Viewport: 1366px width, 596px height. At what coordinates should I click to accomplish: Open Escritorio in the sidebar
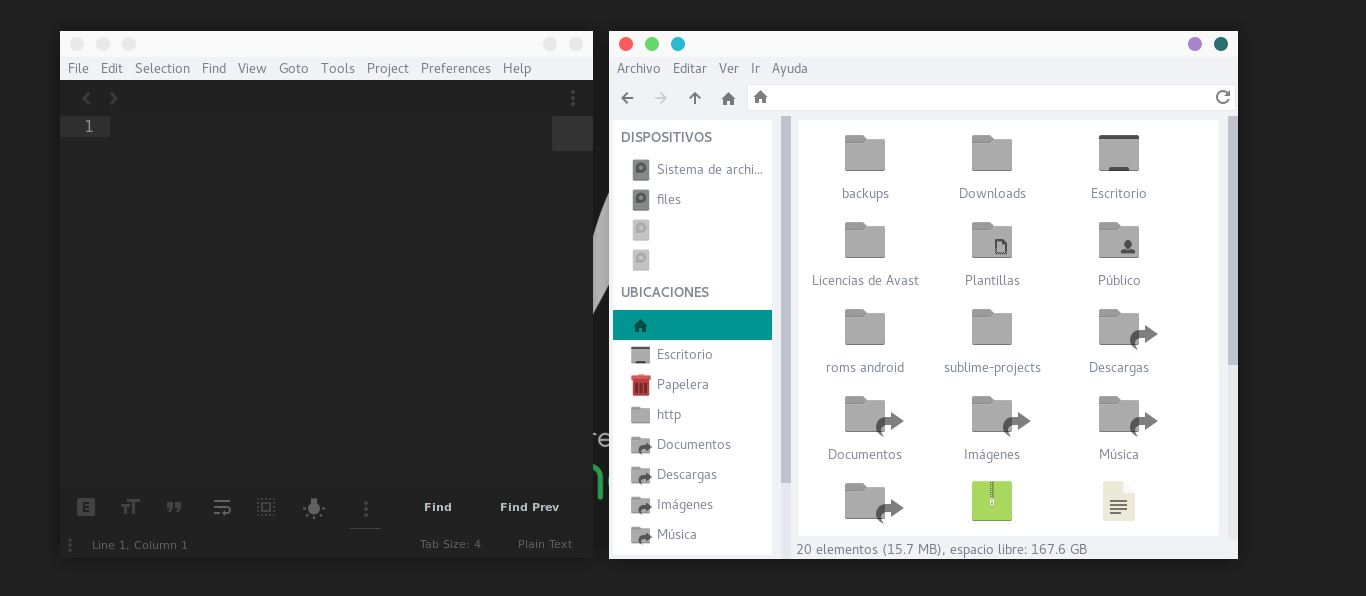pos(692,354)
